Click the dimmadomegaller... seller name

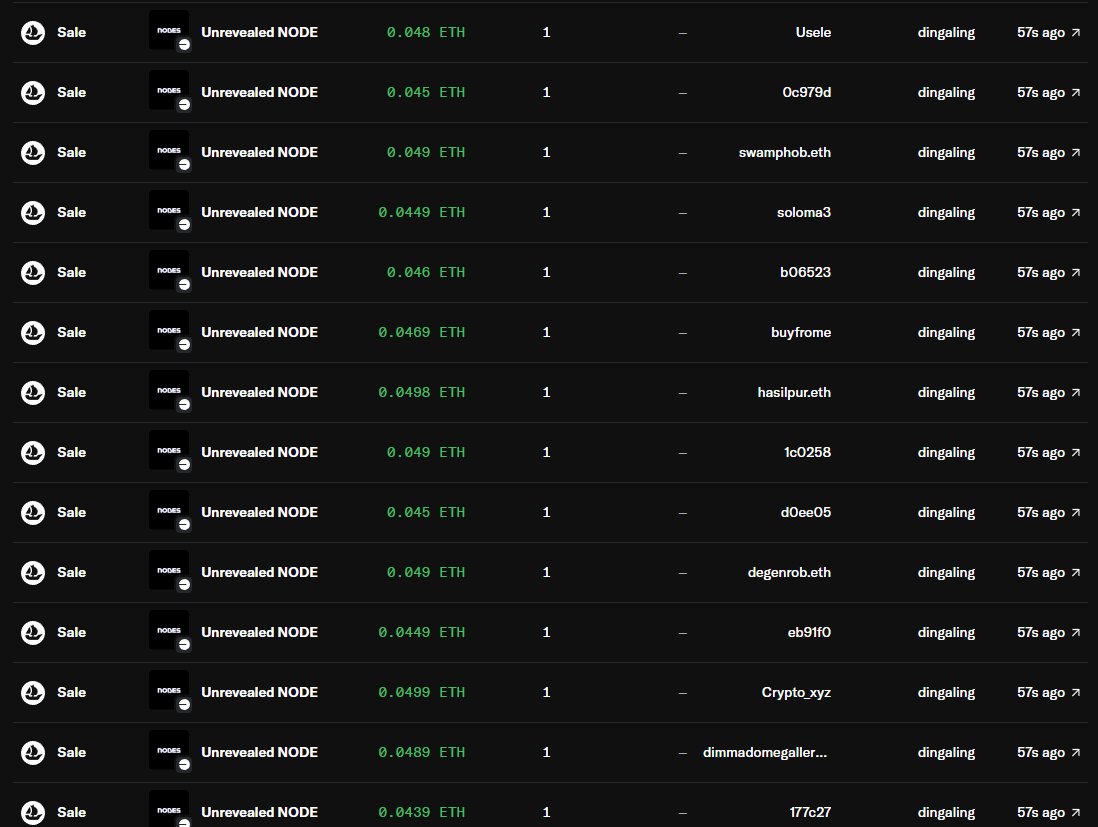pos(765,753)
